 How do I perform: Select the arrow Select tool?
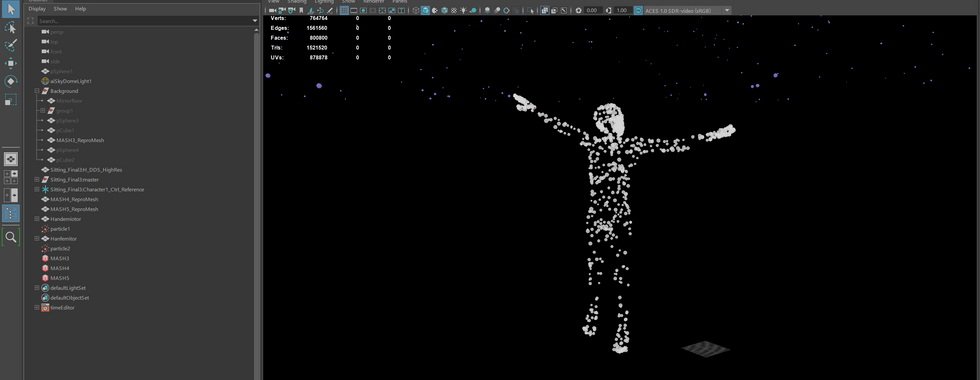11,9
